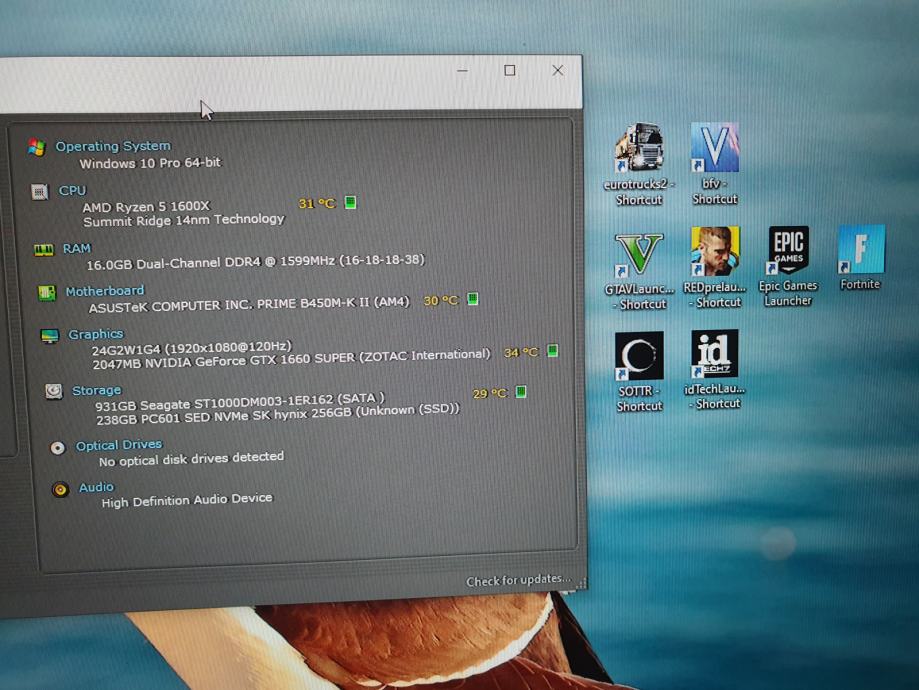Click the green Graphics temperature indicator

(552, 351)
